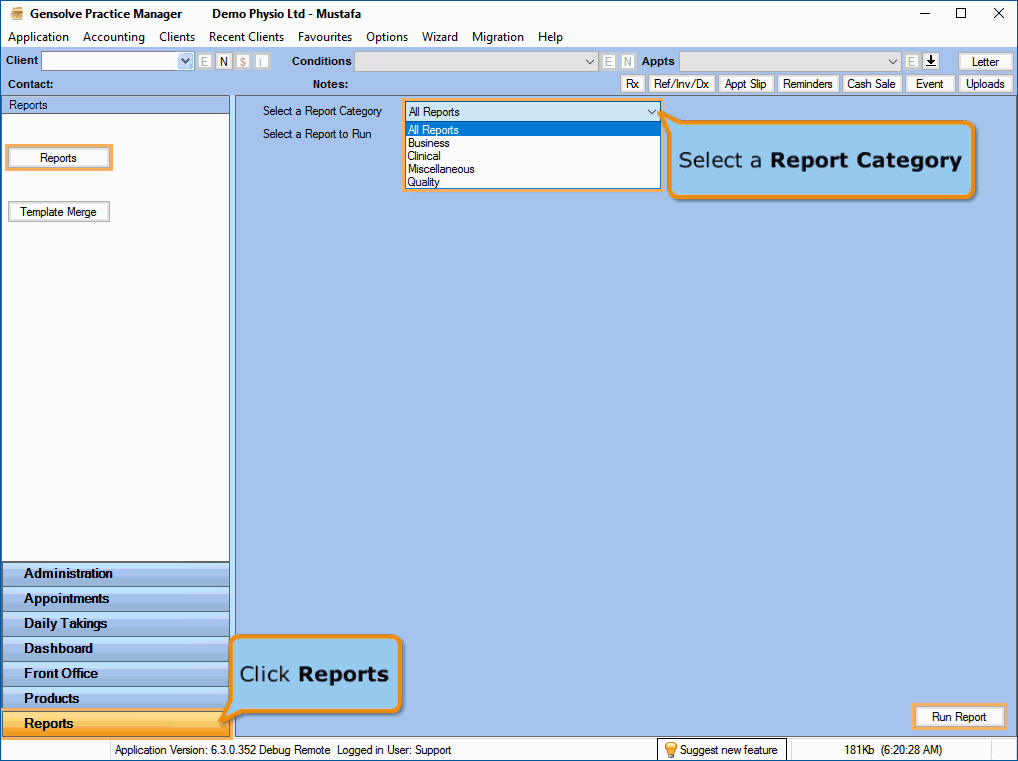Click the Client N button

click(x=224, y=61)
